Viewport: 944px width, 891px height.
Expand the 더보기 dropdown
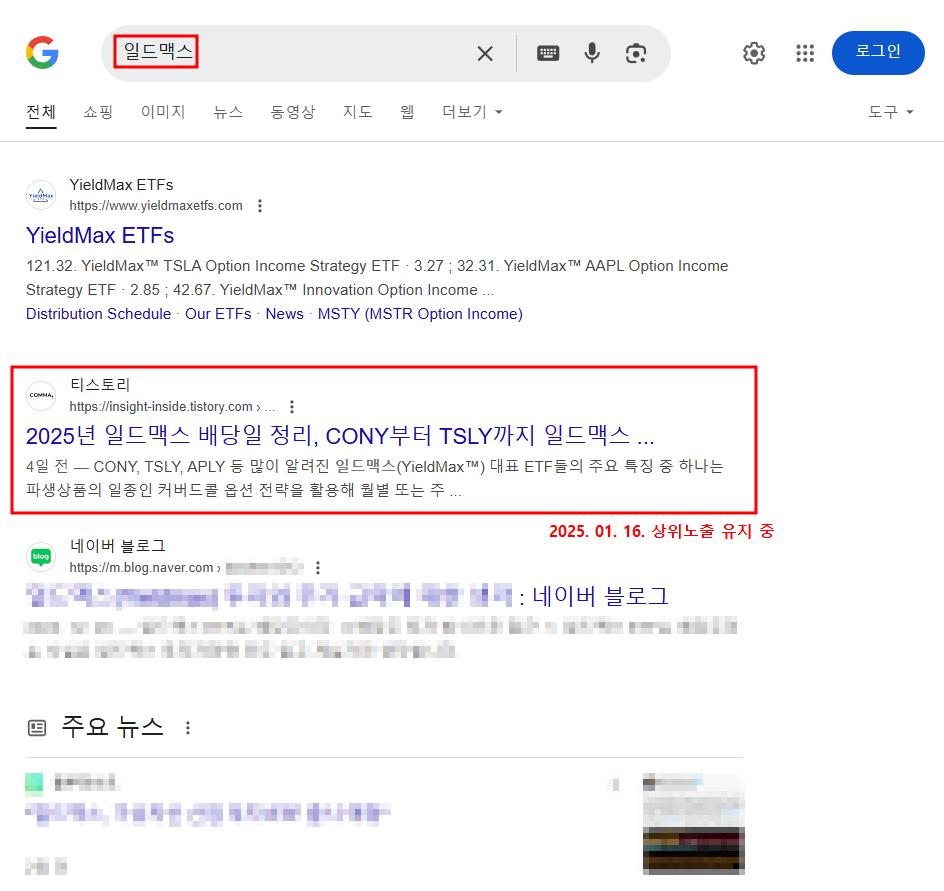[x=472, y=112]
